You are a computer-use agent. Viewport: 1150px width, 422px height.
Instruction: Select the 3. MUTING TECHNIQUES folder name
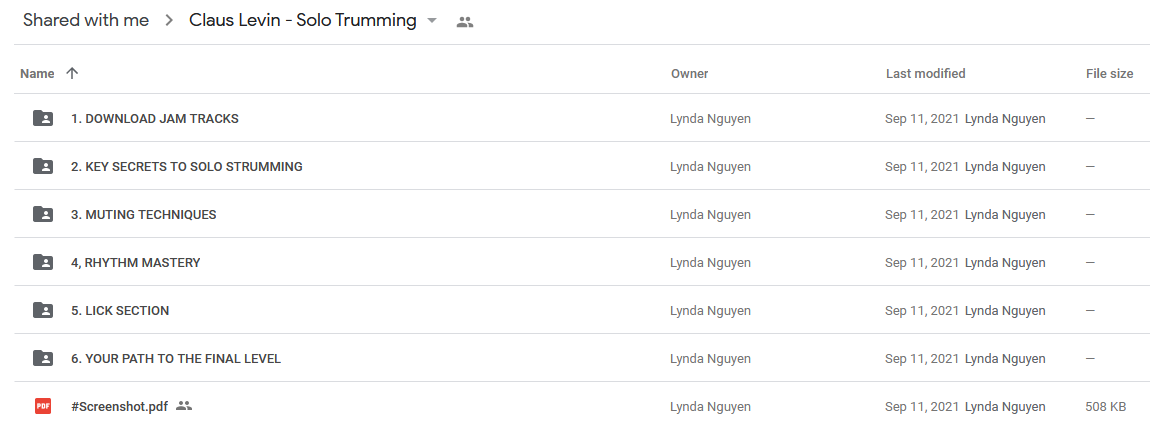144,215
